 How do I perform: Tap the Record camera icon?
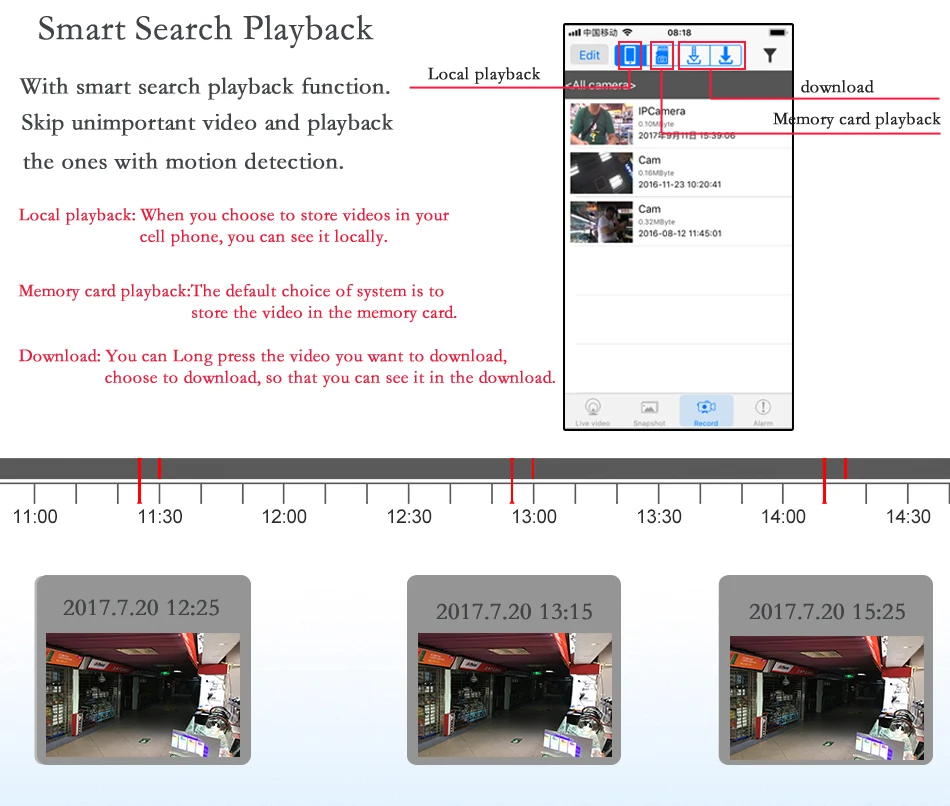pyautogui.click(x=706, y=407)
